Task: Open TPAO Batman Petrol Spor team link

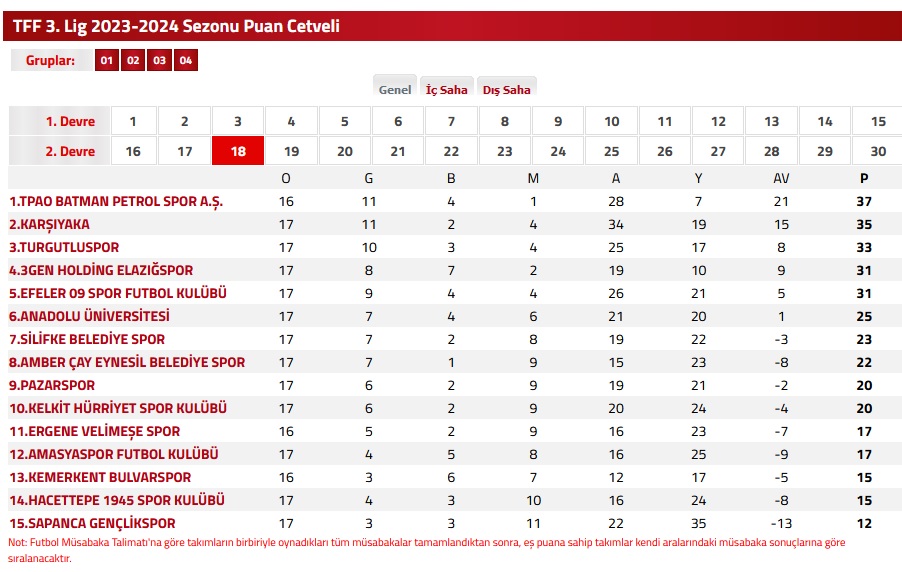Action: coord(116,201)
